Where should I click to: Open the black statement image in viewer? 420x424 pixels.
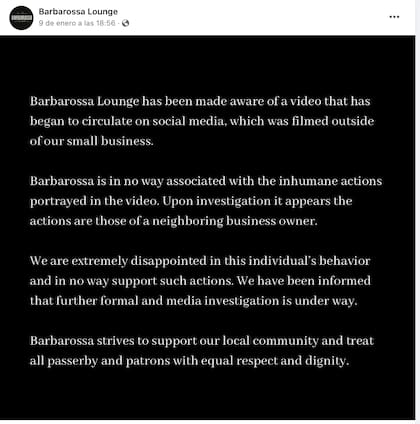(x=207, y=228)
